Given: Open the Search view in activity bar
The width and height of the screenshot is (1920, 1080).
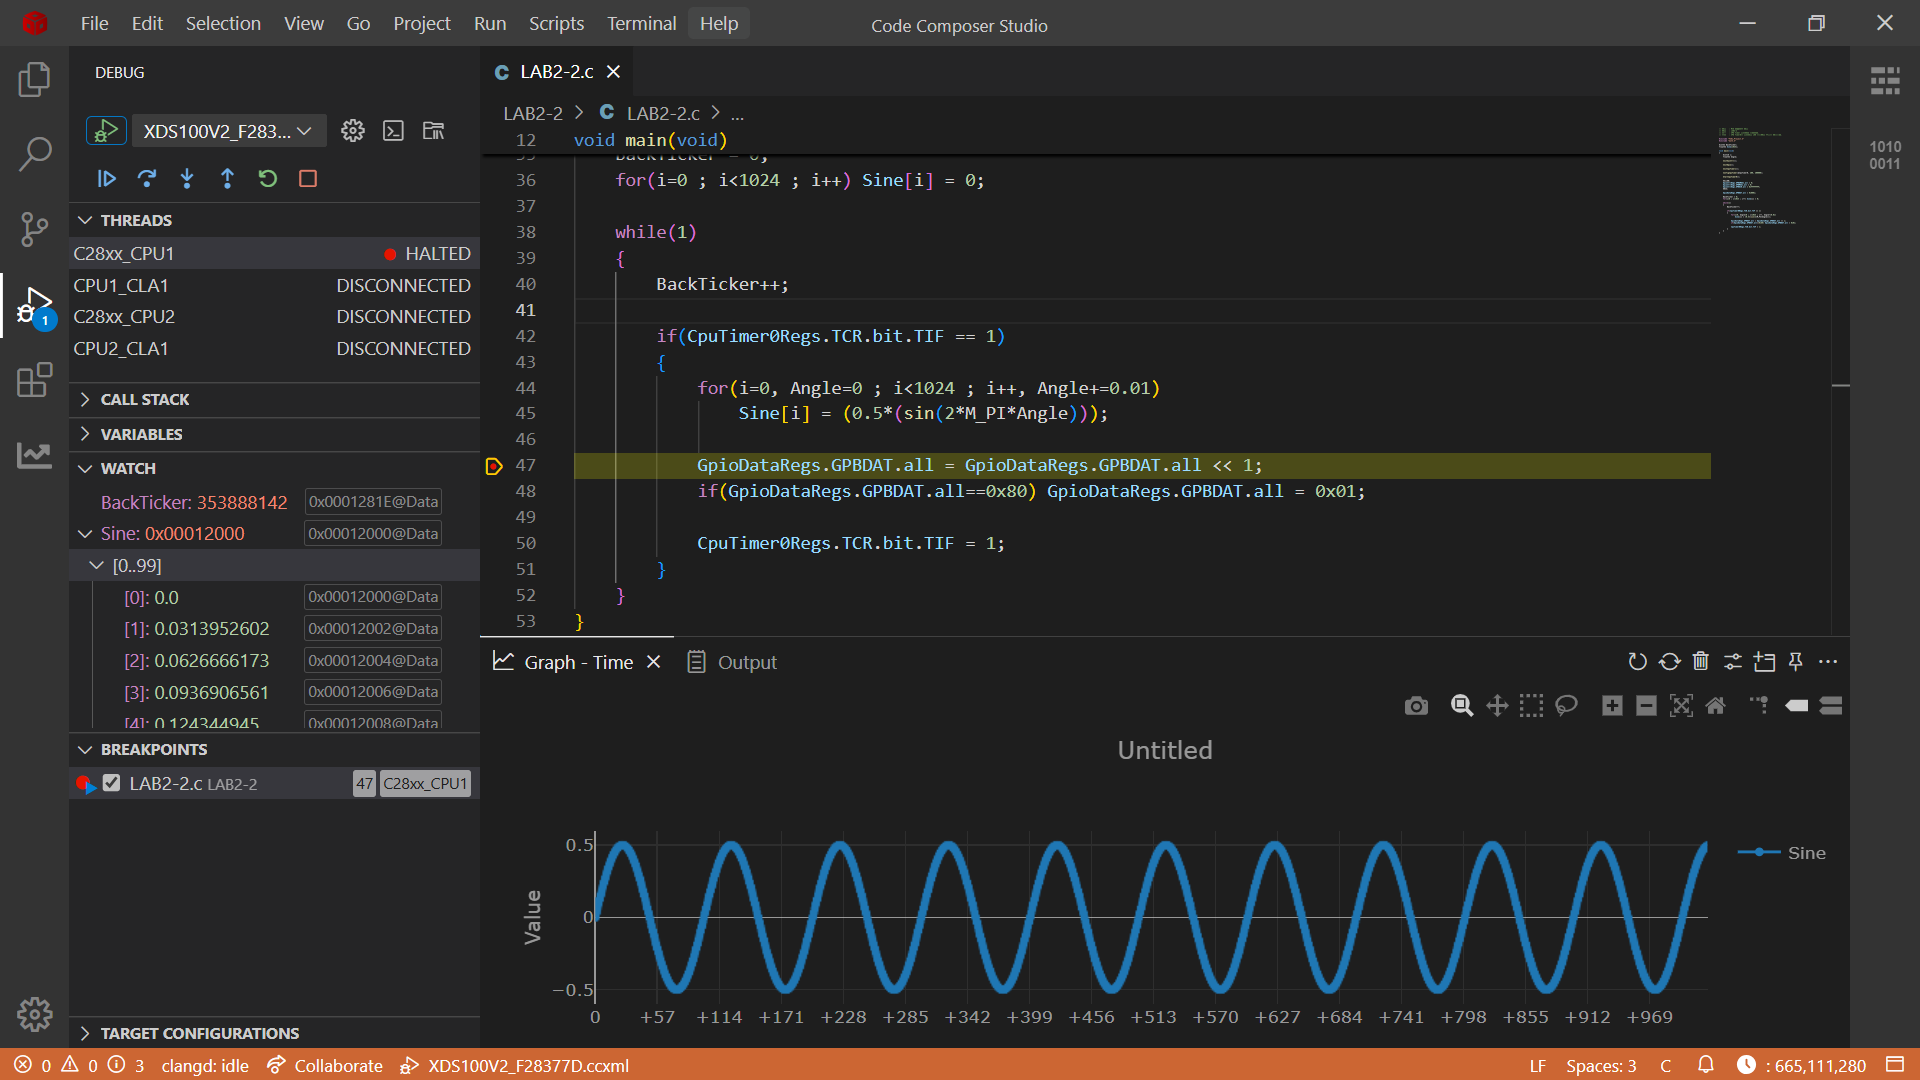Looking at the screenshot, I should [35, 154].
